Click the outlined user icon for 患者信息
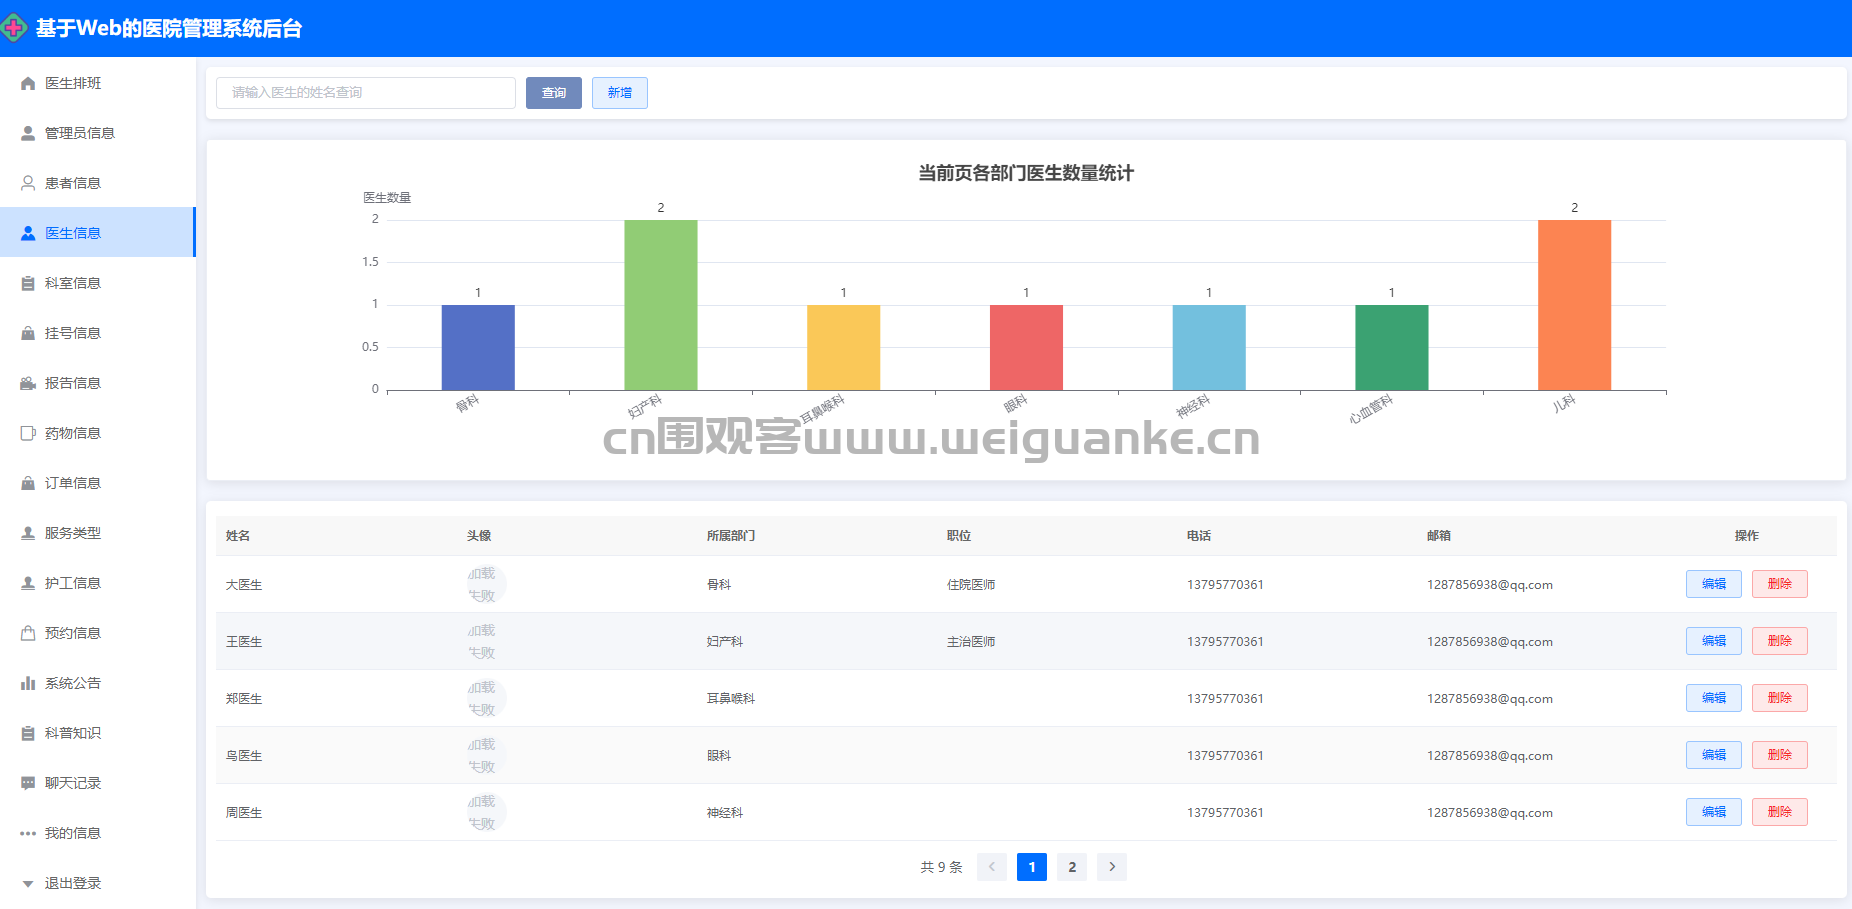This screenshot has width=1852, height=909. click(28, 183)
